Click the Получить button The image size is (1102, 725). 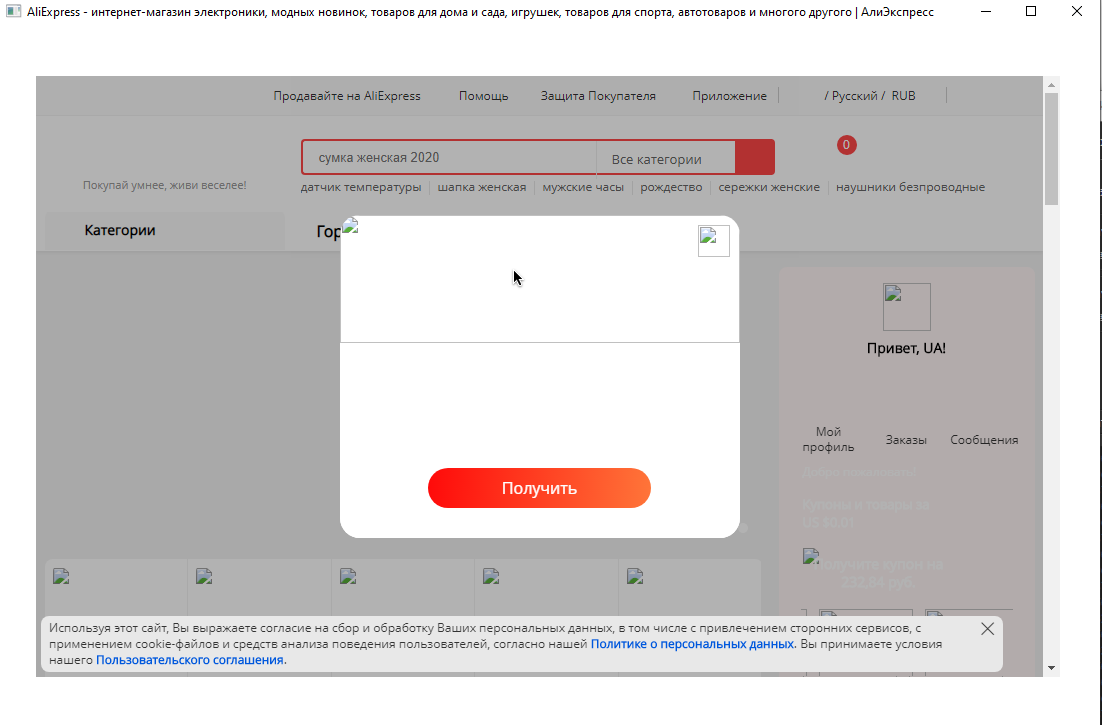coord(539,488)
